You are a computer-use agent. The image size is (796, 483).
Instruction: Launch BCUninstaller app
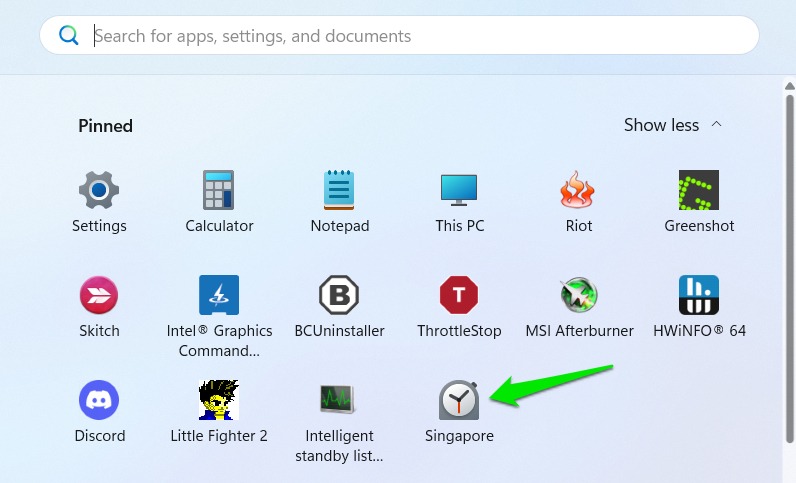[339, 295]
